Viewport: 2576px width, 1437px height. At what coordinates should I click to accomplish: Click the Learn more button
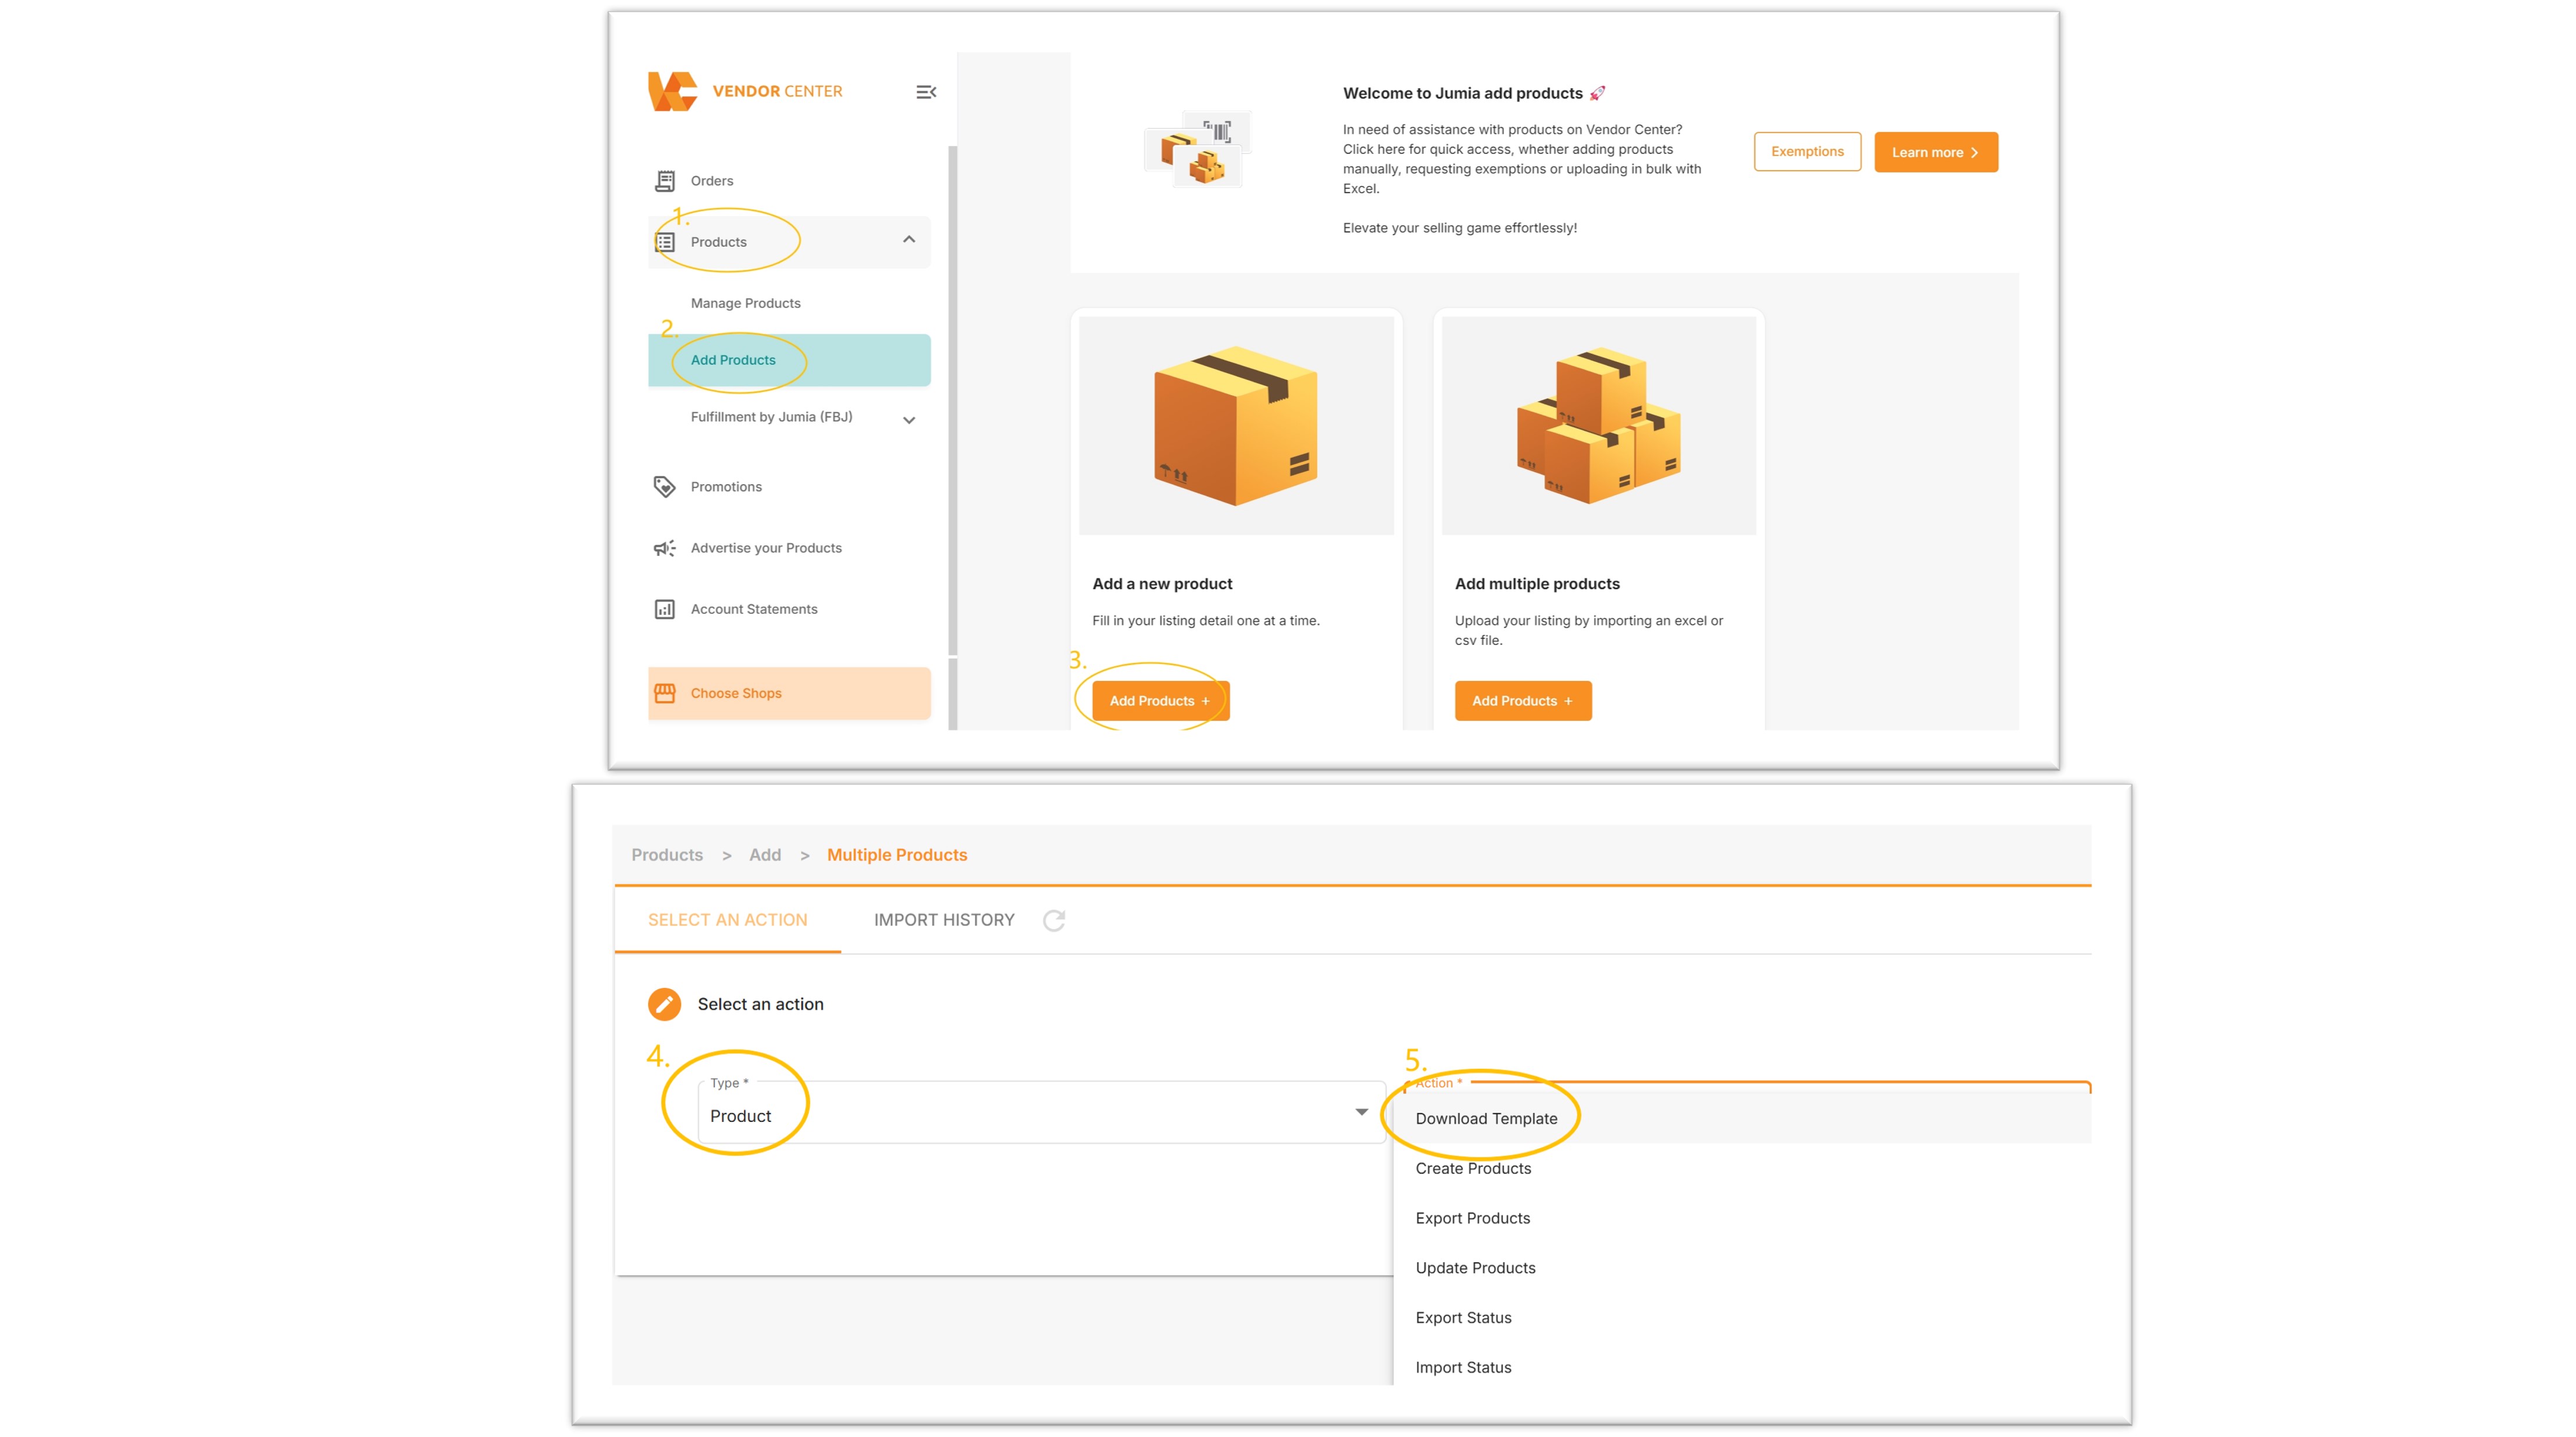click(x=1935, y=152)
